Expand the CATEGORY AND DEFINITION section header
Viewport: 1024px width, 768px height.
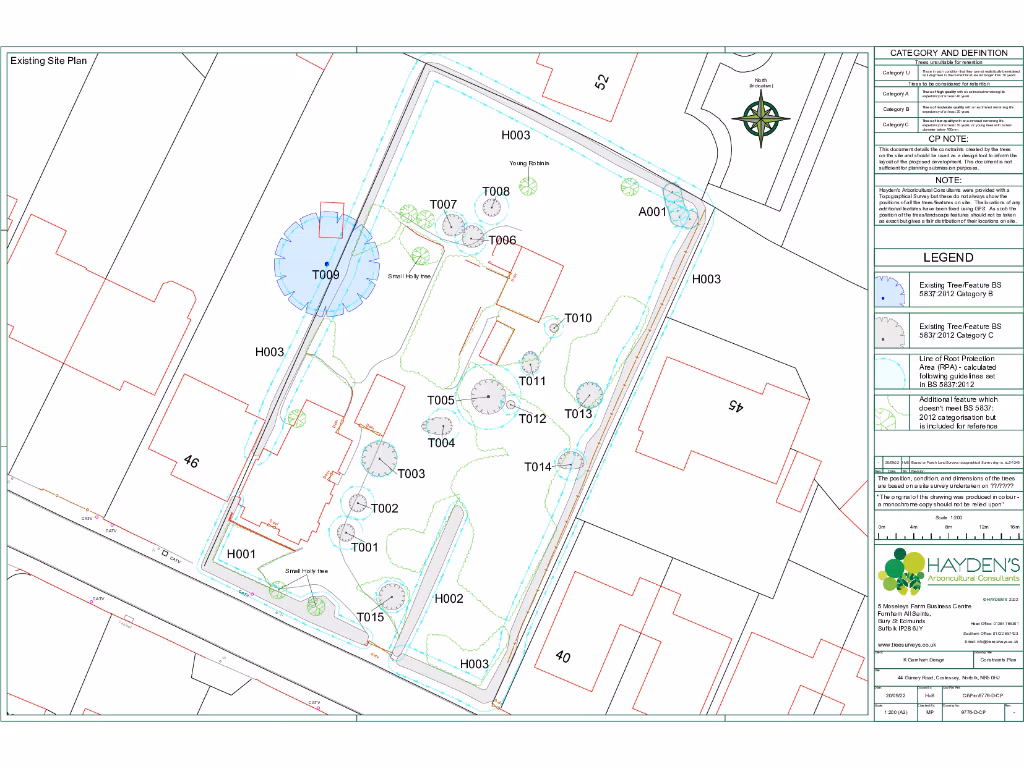(x=948, y=52)
